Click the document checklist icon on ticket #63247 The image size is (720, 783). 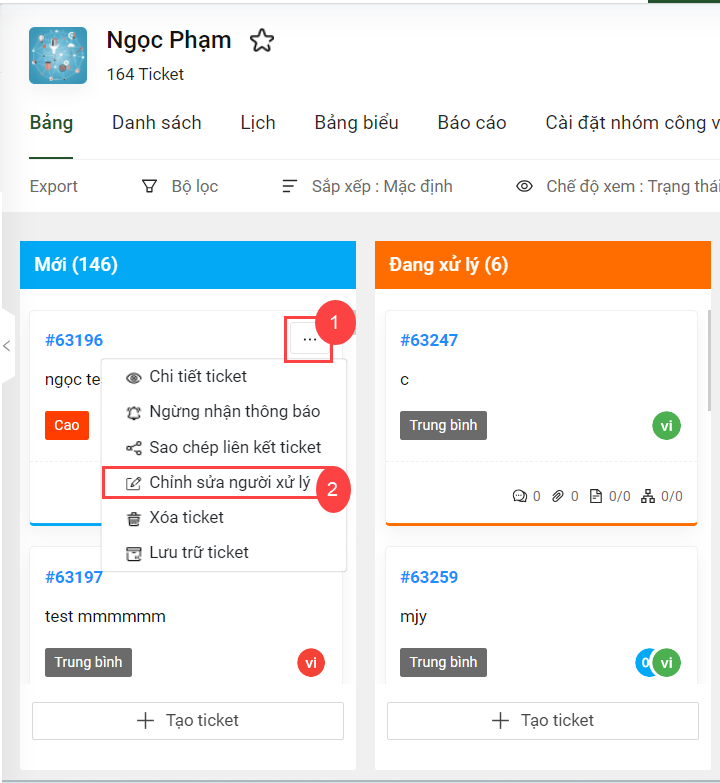click(x=596, y=496)
